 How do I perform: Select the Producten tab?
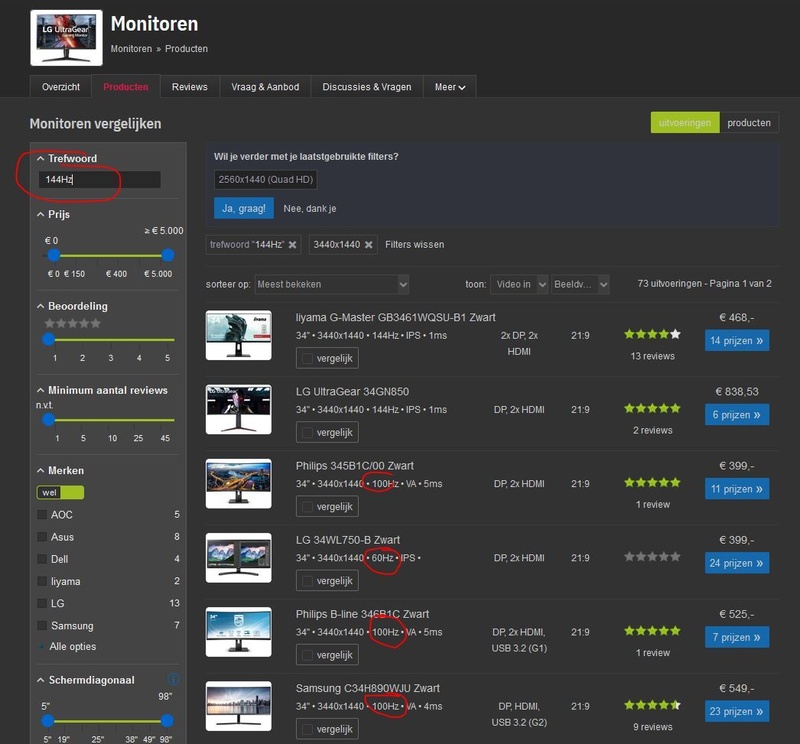click(x=126, y=87)
